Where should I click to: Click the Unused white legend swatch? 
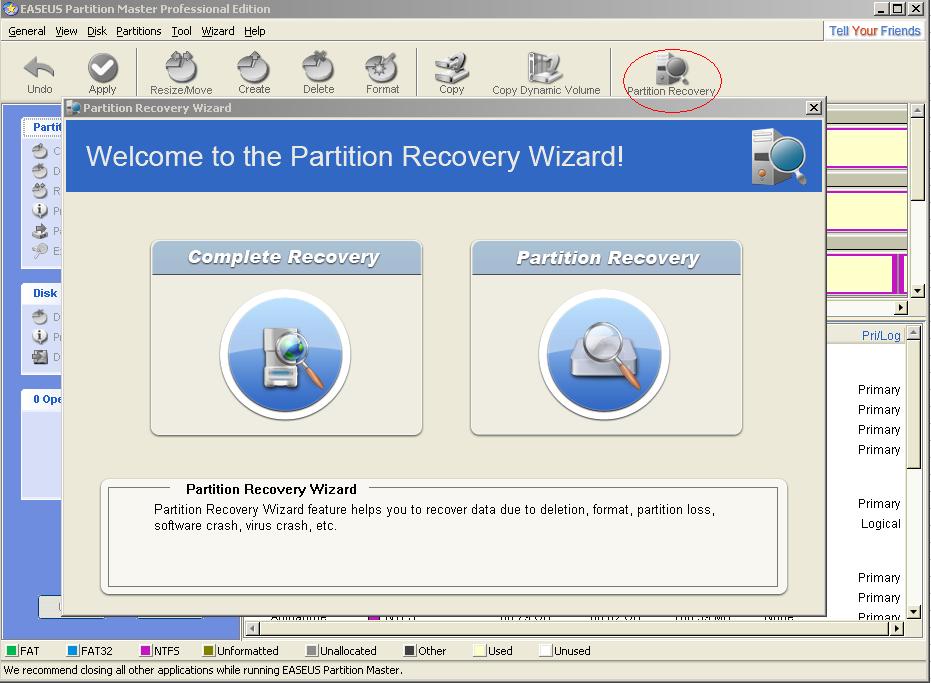[545, 650]
